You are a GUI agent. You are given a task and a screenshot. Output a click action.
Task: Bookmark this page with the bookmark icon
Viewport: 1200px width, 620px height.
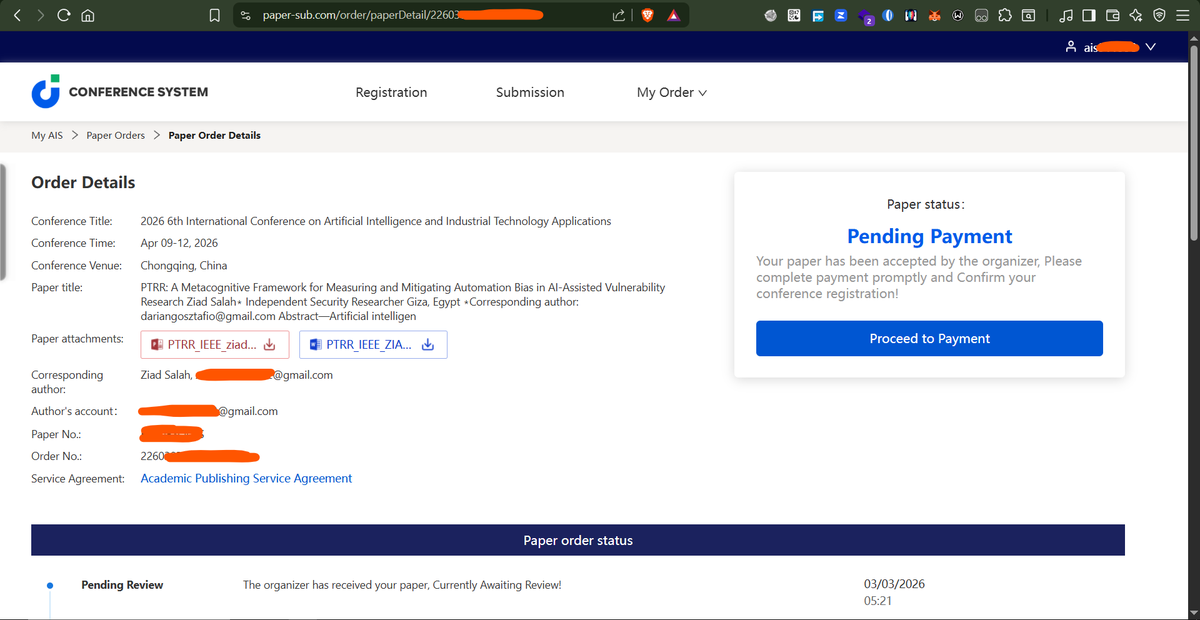click(x=214, y=15)
